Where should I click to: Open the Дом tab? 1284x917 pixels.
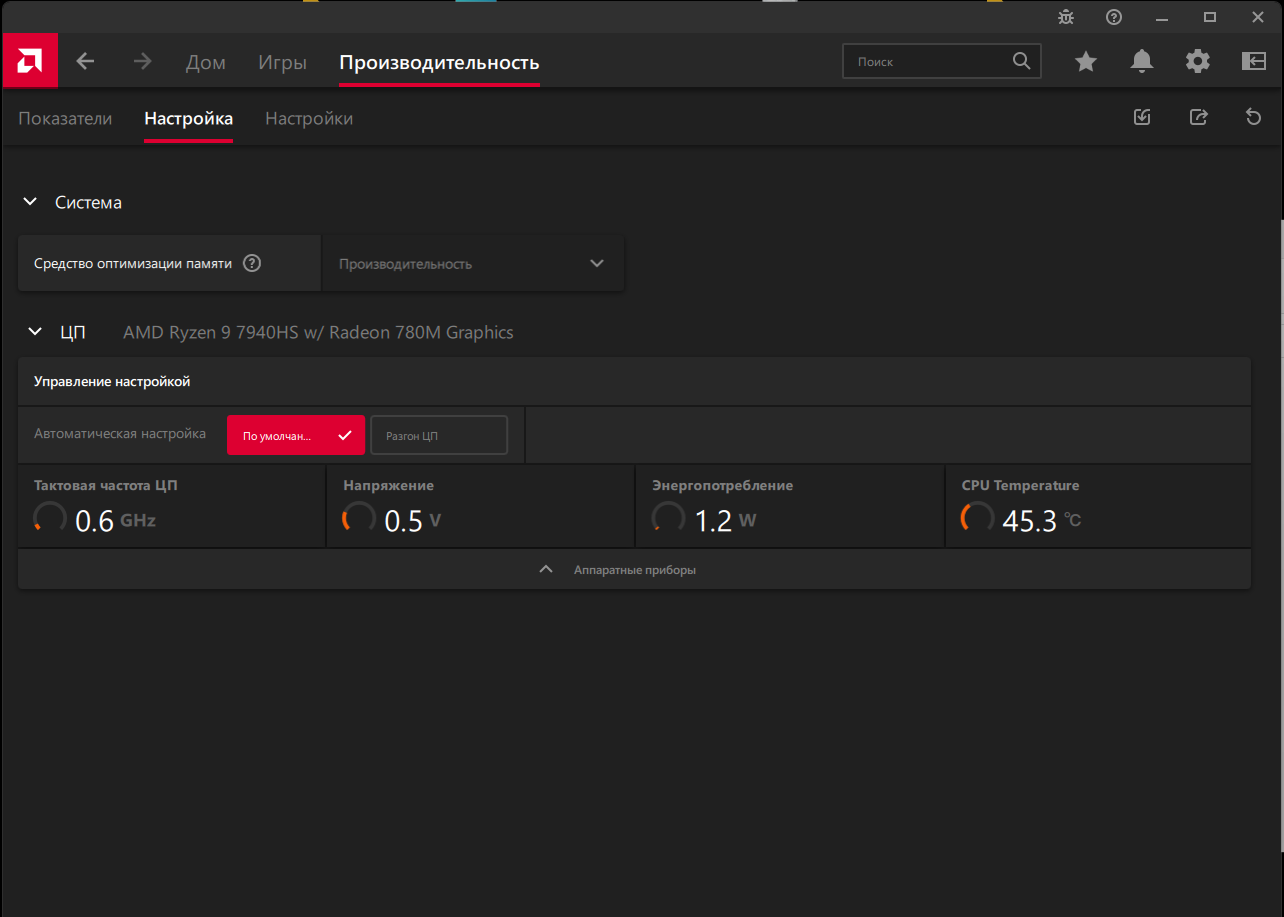(206, 62)
